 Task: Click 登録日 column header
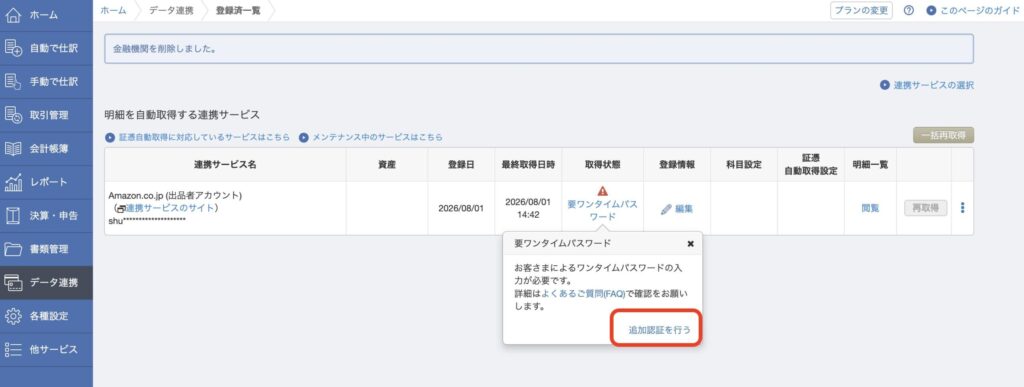tap(461, 164)
